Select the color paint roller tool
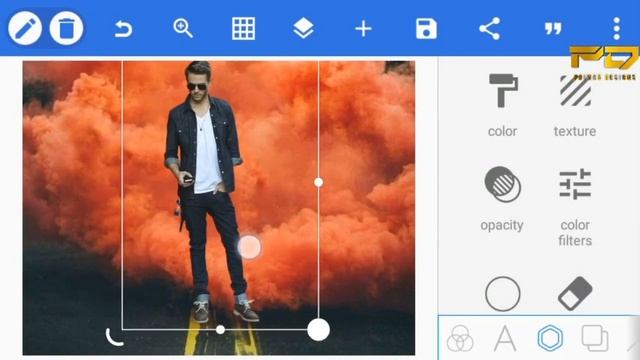Viewport: 640px width, 360px height. pyautogui.click(x=503, y=91)
